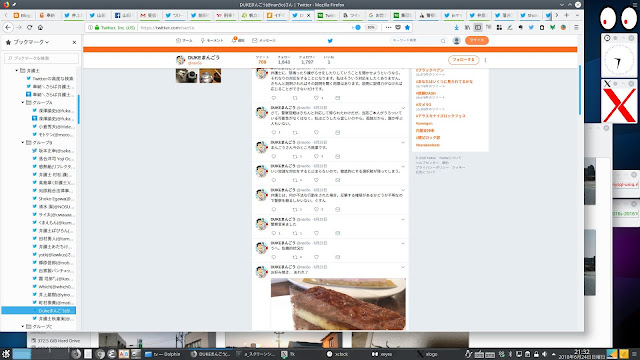Open the food photo tweet's chevron menu
This screenshot has width=640, height=360.
tap(403, 267)
